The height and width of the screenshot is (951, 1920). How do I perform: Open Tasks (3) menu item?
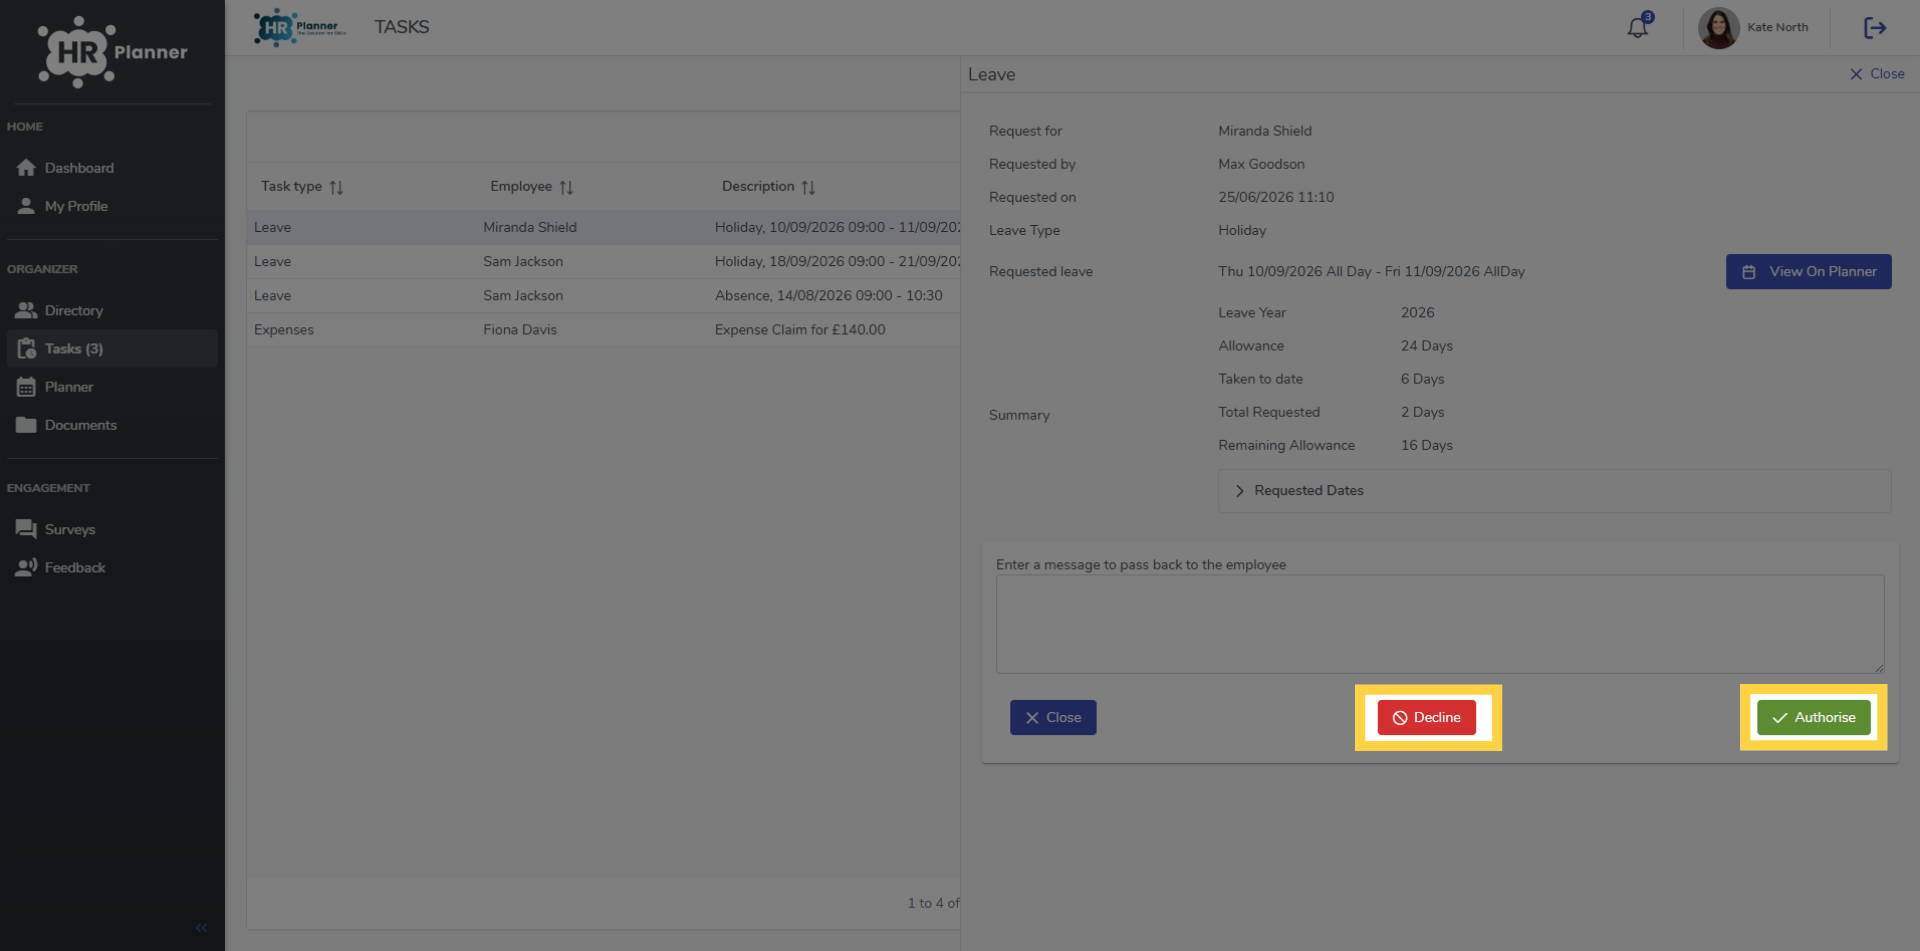(x=112, y=349)
